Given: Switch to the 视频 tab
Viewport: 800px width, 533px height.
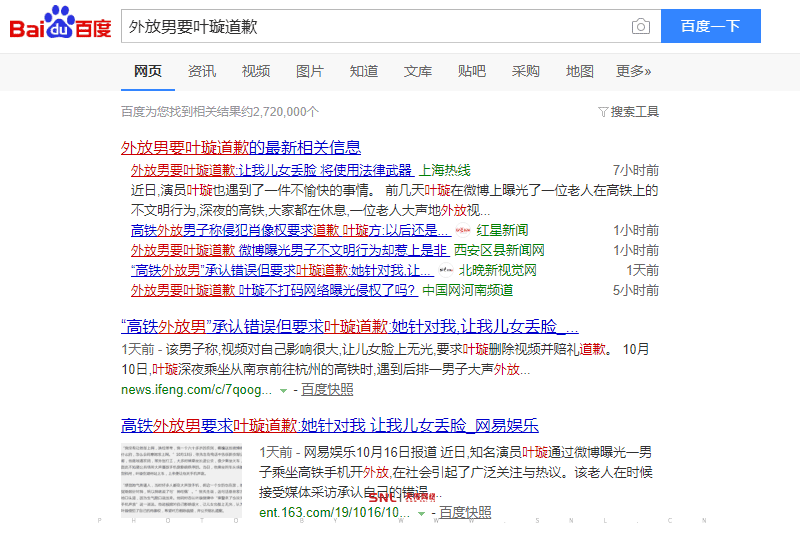Looking at the screenshot, I should point(256,71).
